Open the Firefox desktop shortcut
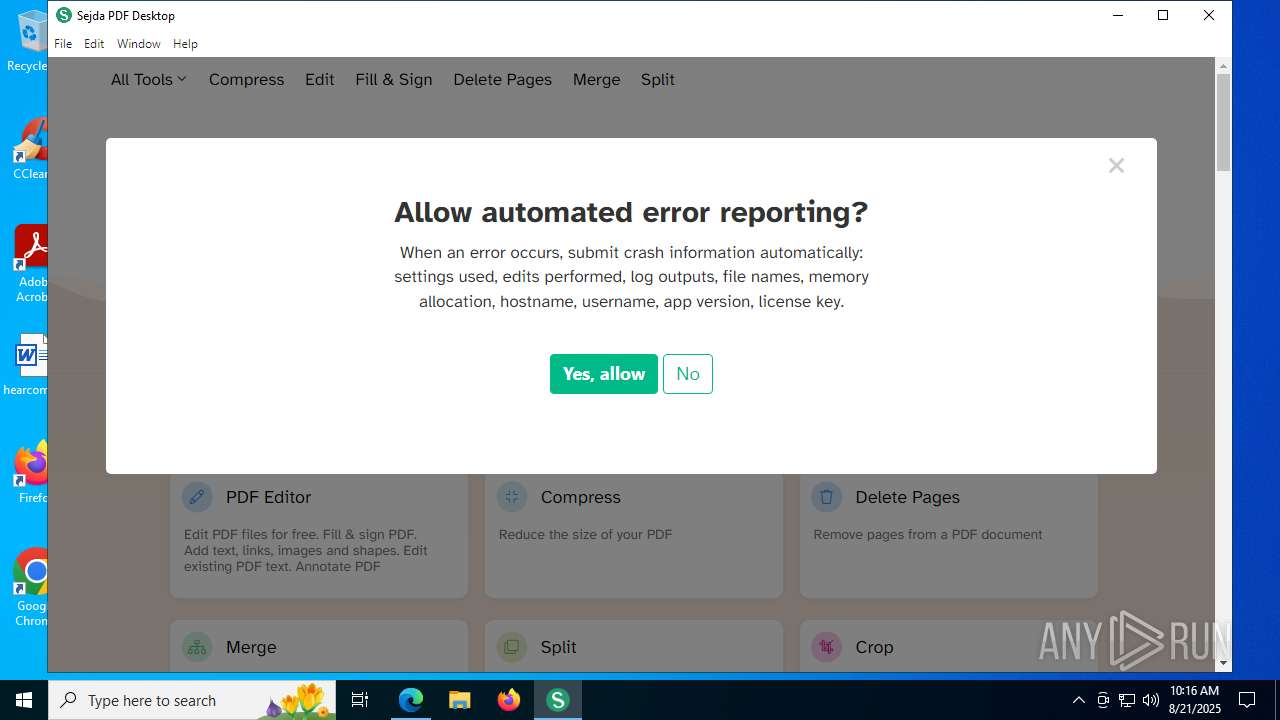Image resolution: width=1280 pixels, height=720 pixels. click(32, 472)
